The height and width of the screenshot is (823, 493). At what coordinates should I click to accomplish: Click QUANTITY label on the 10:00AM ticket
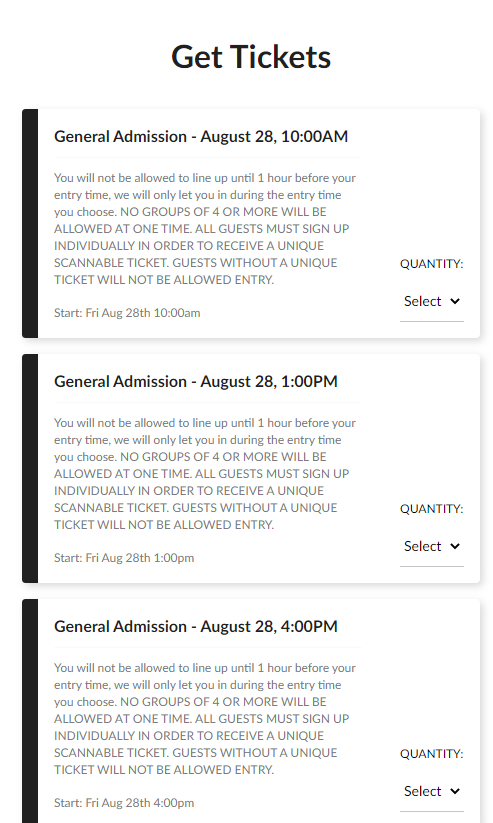pyautogui.click(x=432, y=264)
